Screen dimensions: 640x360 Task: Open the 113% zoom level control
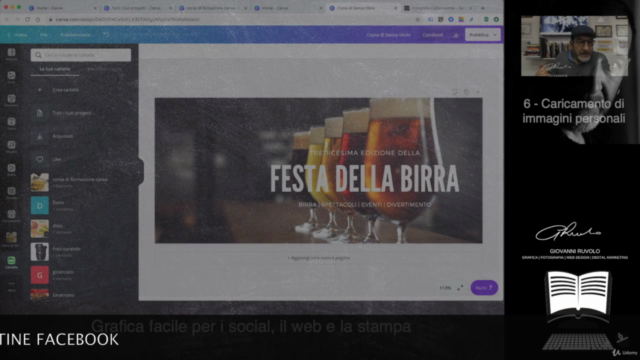[445, 288]
